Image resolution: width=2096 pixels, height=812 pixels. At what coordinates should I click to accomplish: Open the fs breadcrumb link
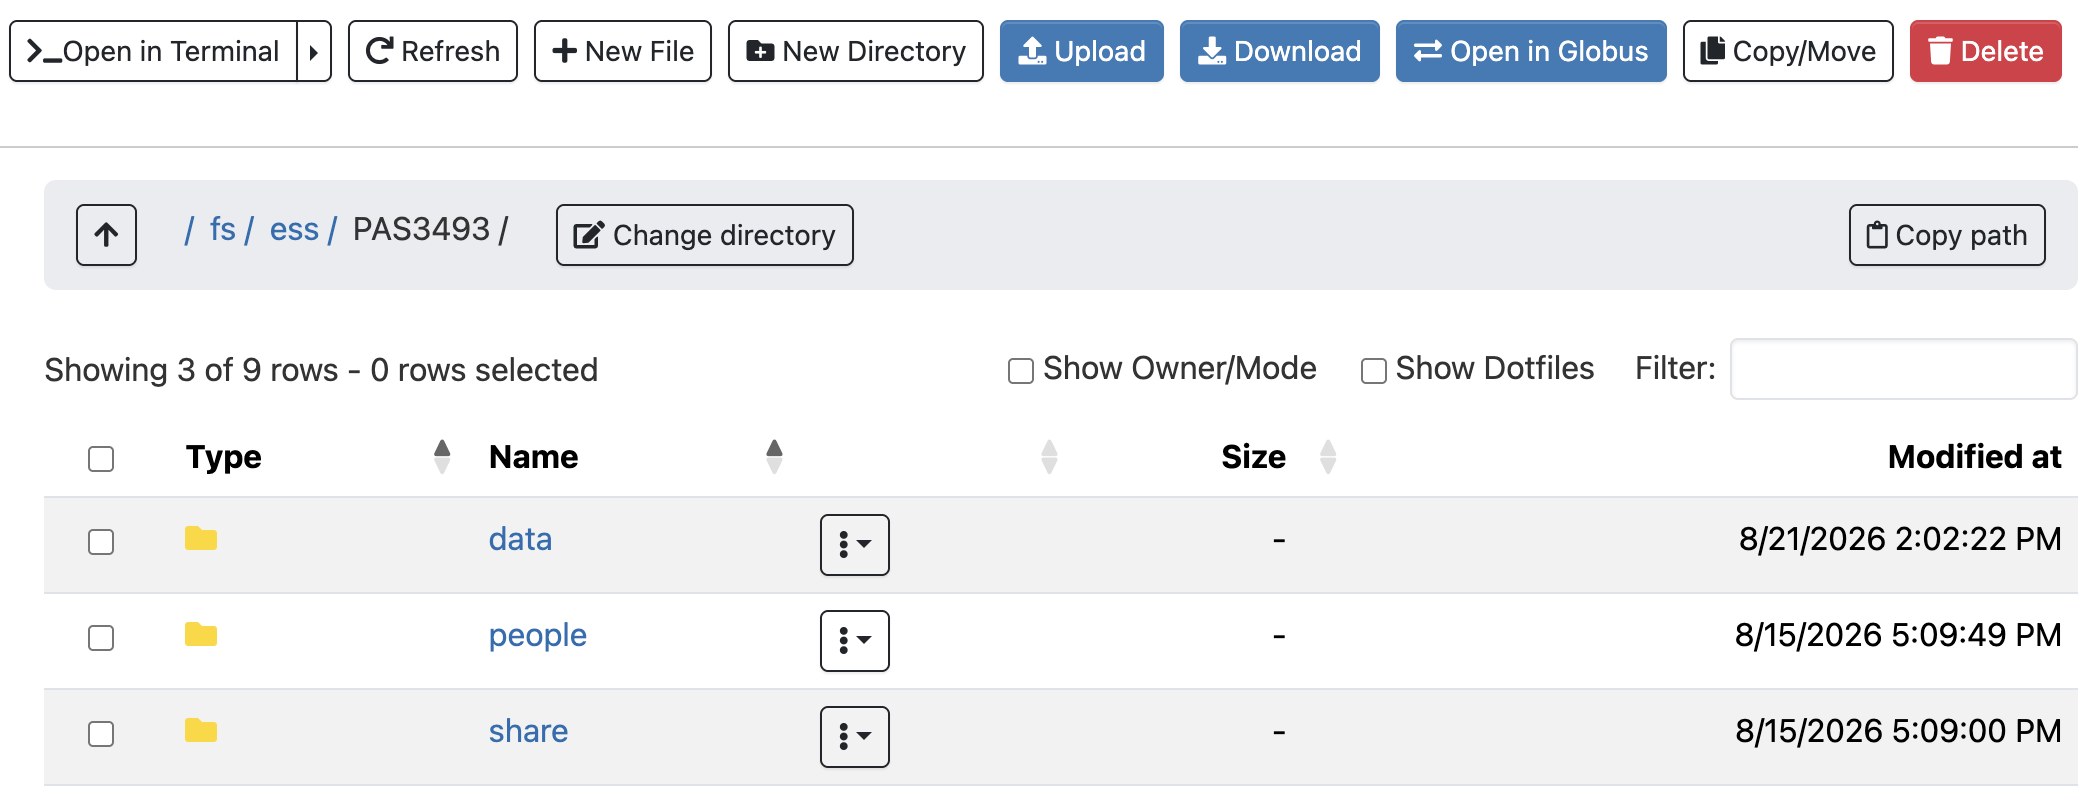[222, 230]
